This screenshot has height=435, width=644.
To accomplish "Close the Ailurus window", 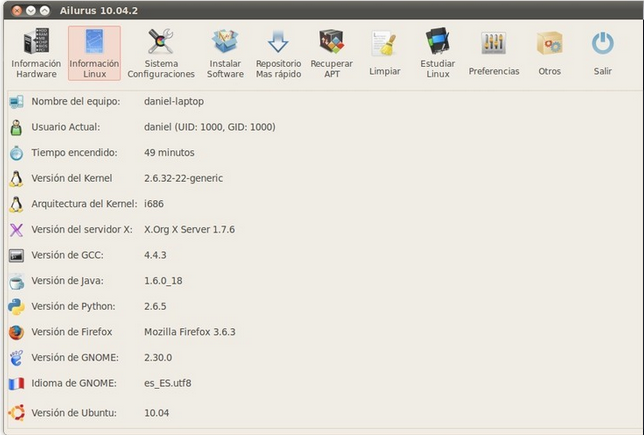I will click(17, 10).
